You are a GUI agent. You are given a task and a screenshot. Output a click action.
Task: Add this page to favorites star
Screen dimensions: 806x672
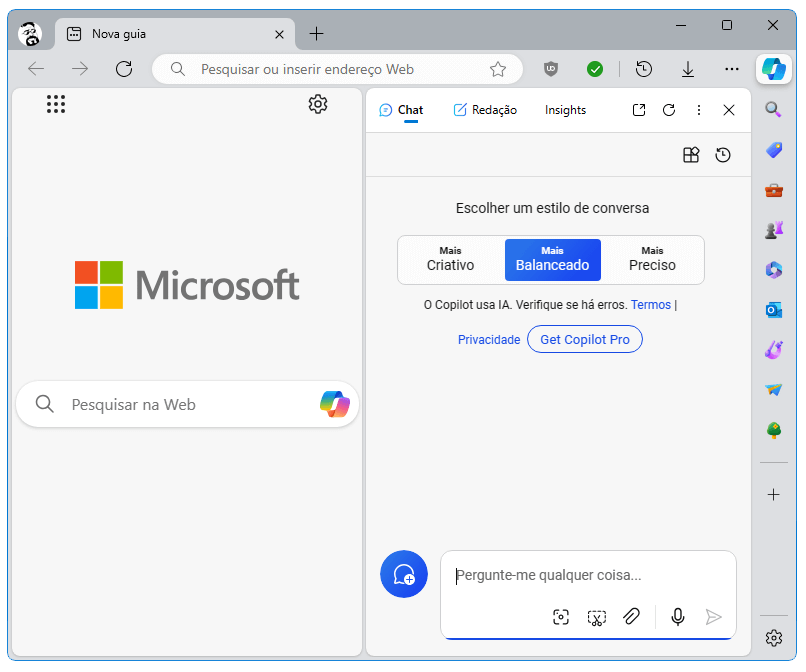(x=498, y=69)
